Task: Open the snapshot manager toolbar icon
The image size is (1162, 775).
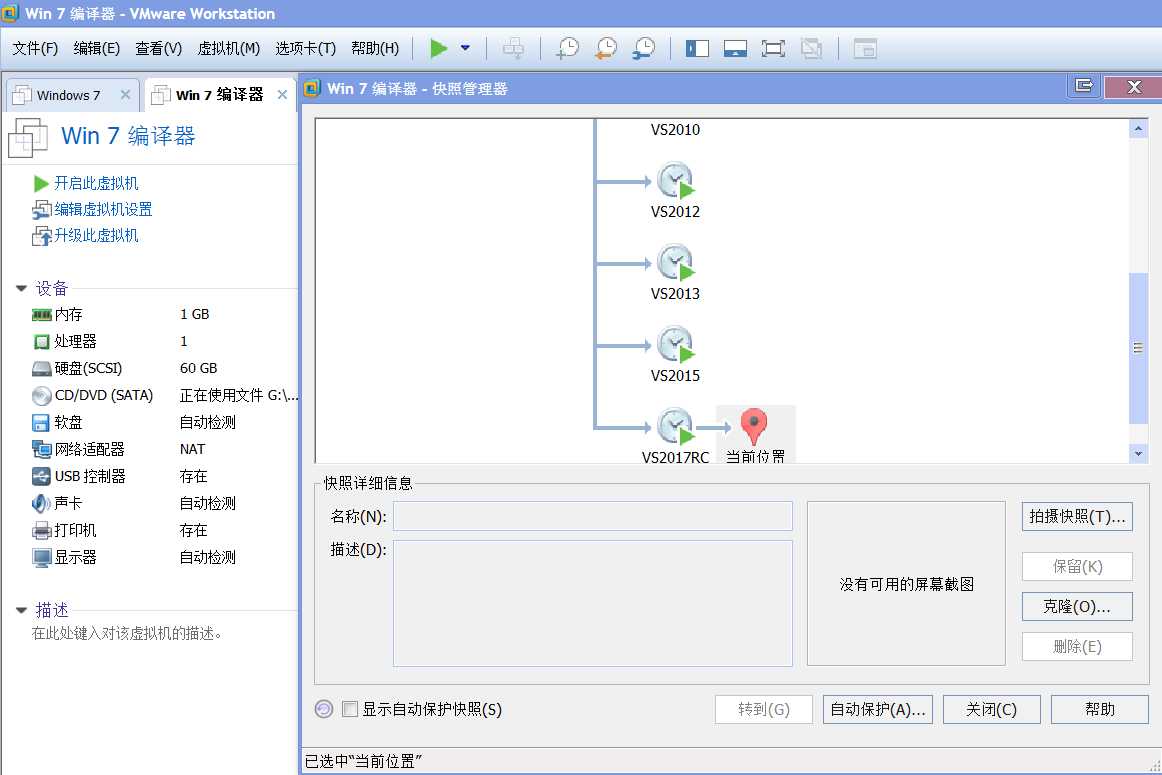Action: 644,49
